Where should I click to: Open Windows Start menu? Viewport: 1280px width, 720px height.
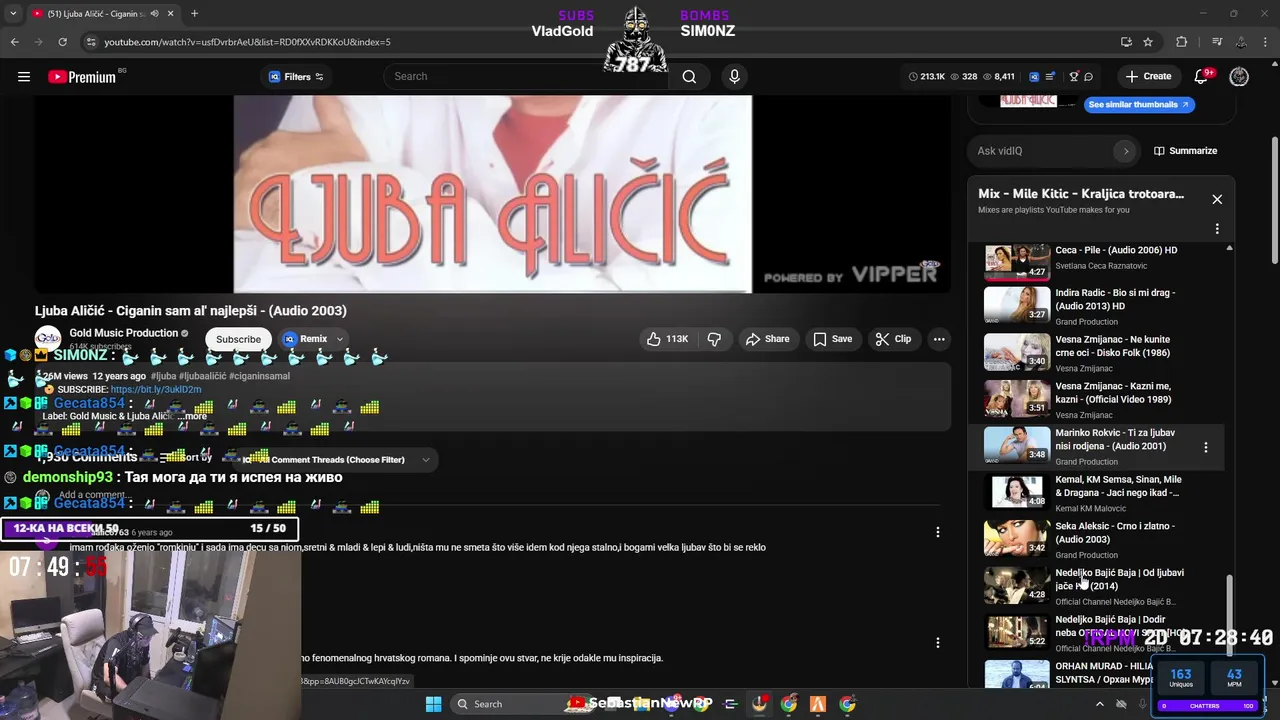433,704
